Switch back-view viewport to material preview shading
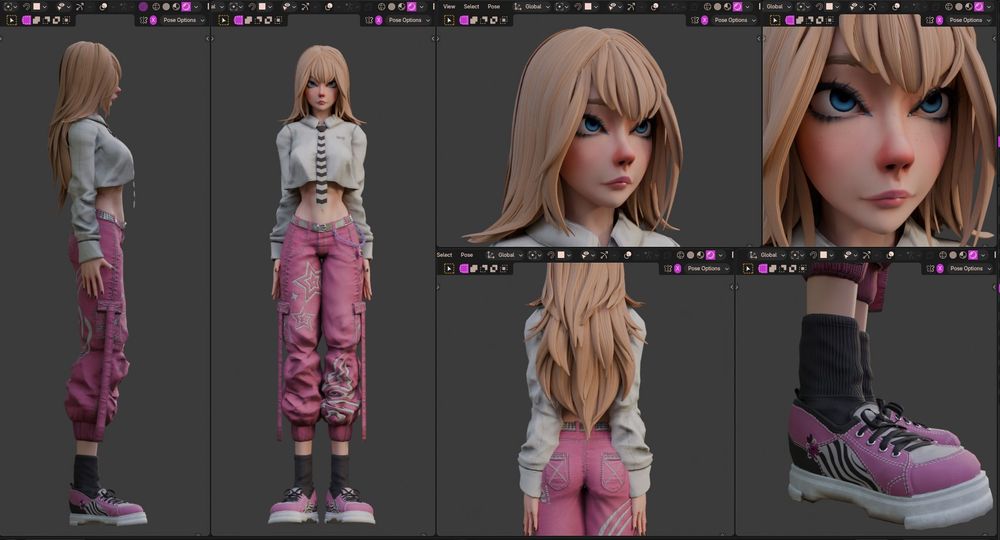 [700, 255]
